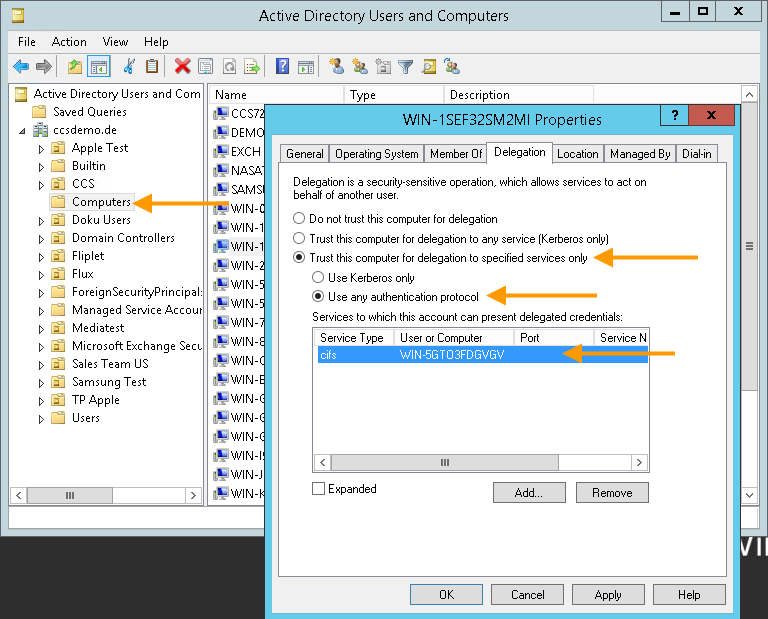Switch to the Managed By tab
Viewport: 768px width, 619px height.
(640, 154)
